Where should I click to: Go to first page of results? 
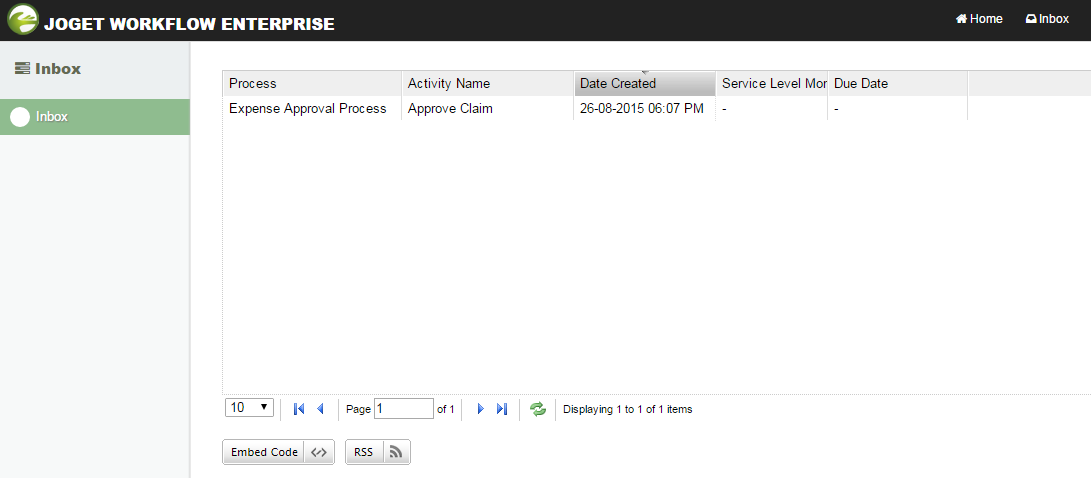(299, 409)
